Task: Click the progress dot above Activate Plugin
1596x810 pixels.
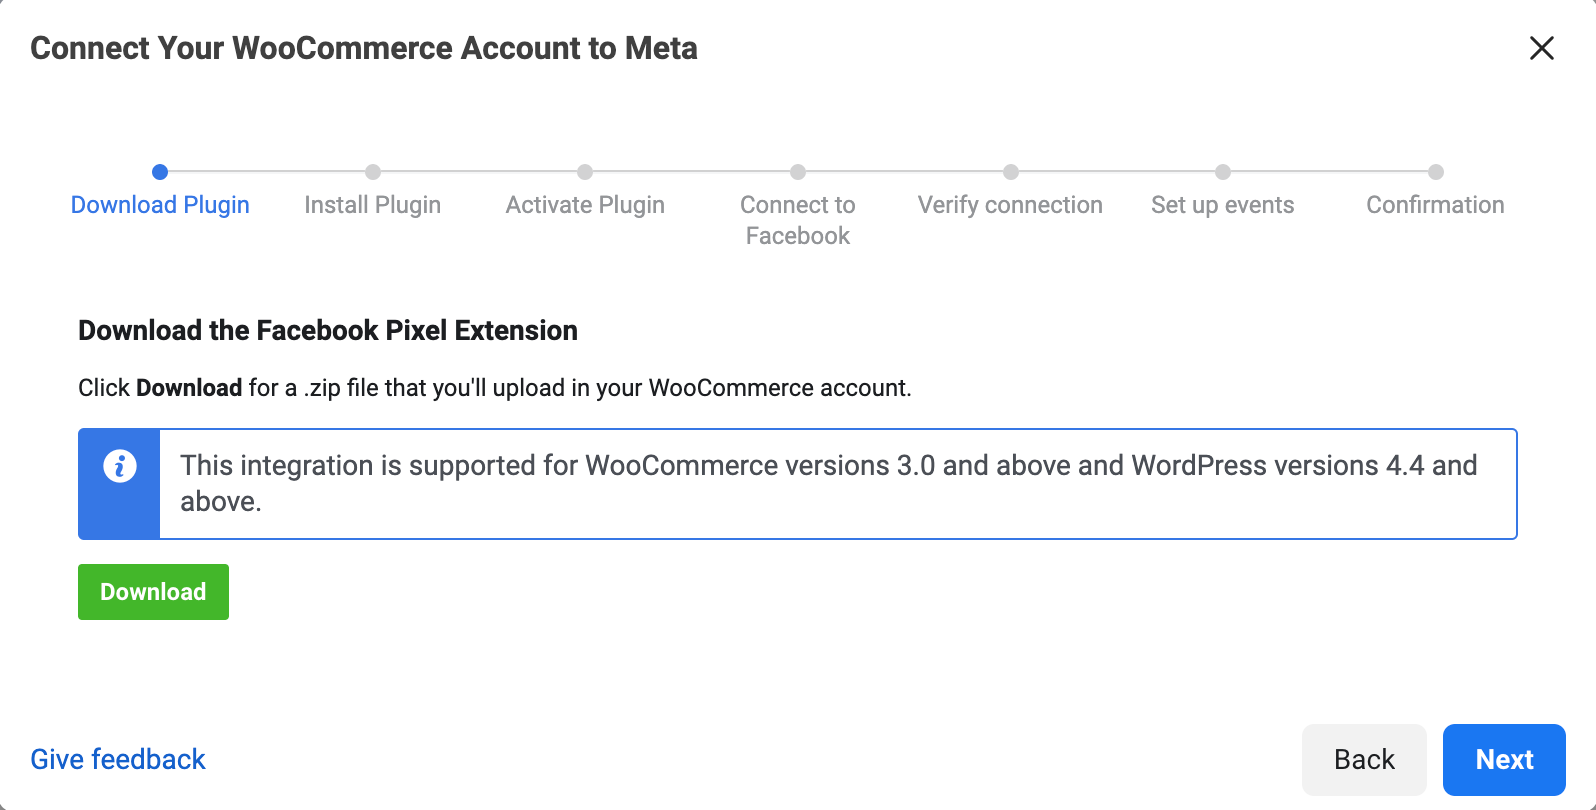Action: (x=585, y=172)
